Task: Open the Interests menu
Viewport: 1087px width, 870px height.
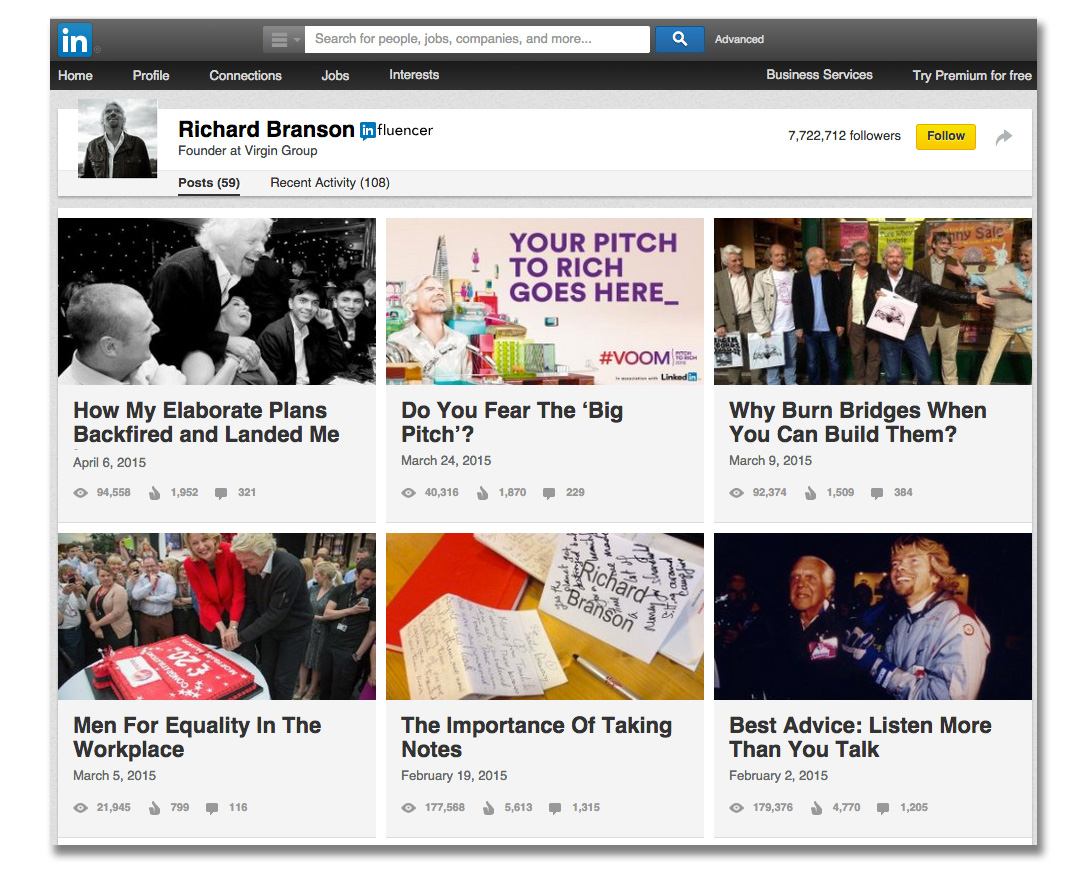Action: click(x=414, y=75)
